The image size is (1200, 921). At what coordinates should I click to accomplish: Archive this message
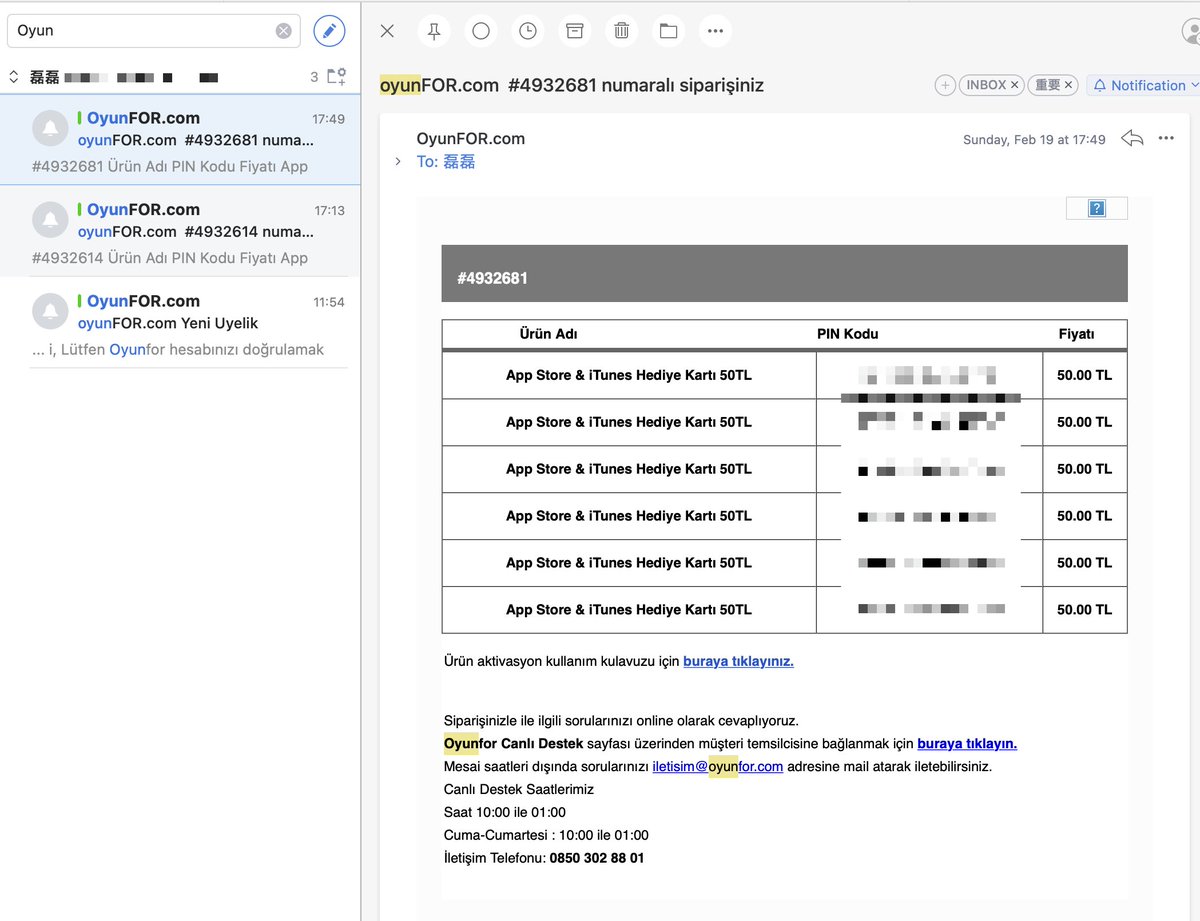tap(575, 31)
